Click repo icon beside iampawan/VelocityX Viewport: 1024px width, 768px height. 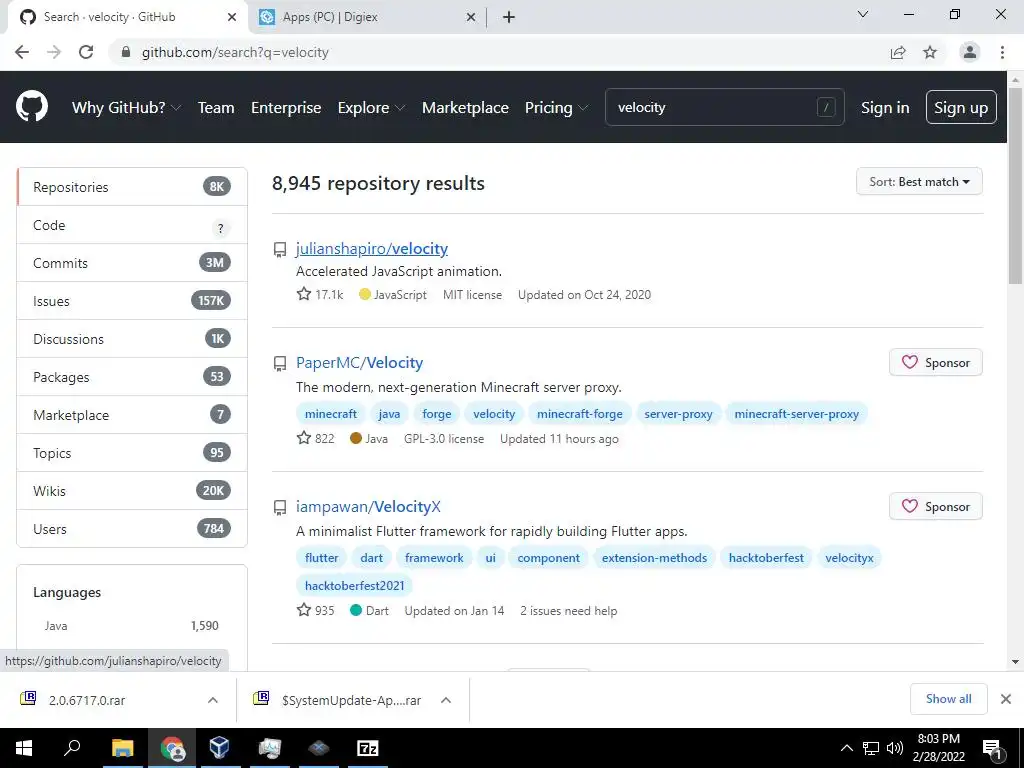tap(280, 507)
